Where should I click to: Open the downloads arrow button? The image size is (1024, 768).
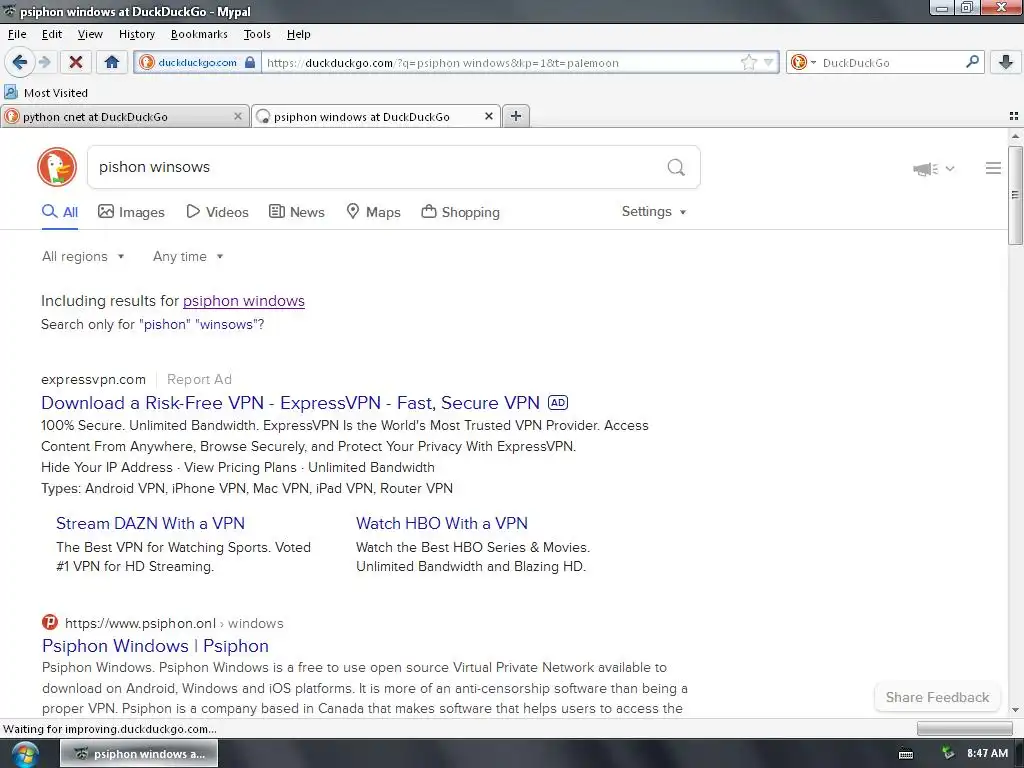coord(1006,62)
